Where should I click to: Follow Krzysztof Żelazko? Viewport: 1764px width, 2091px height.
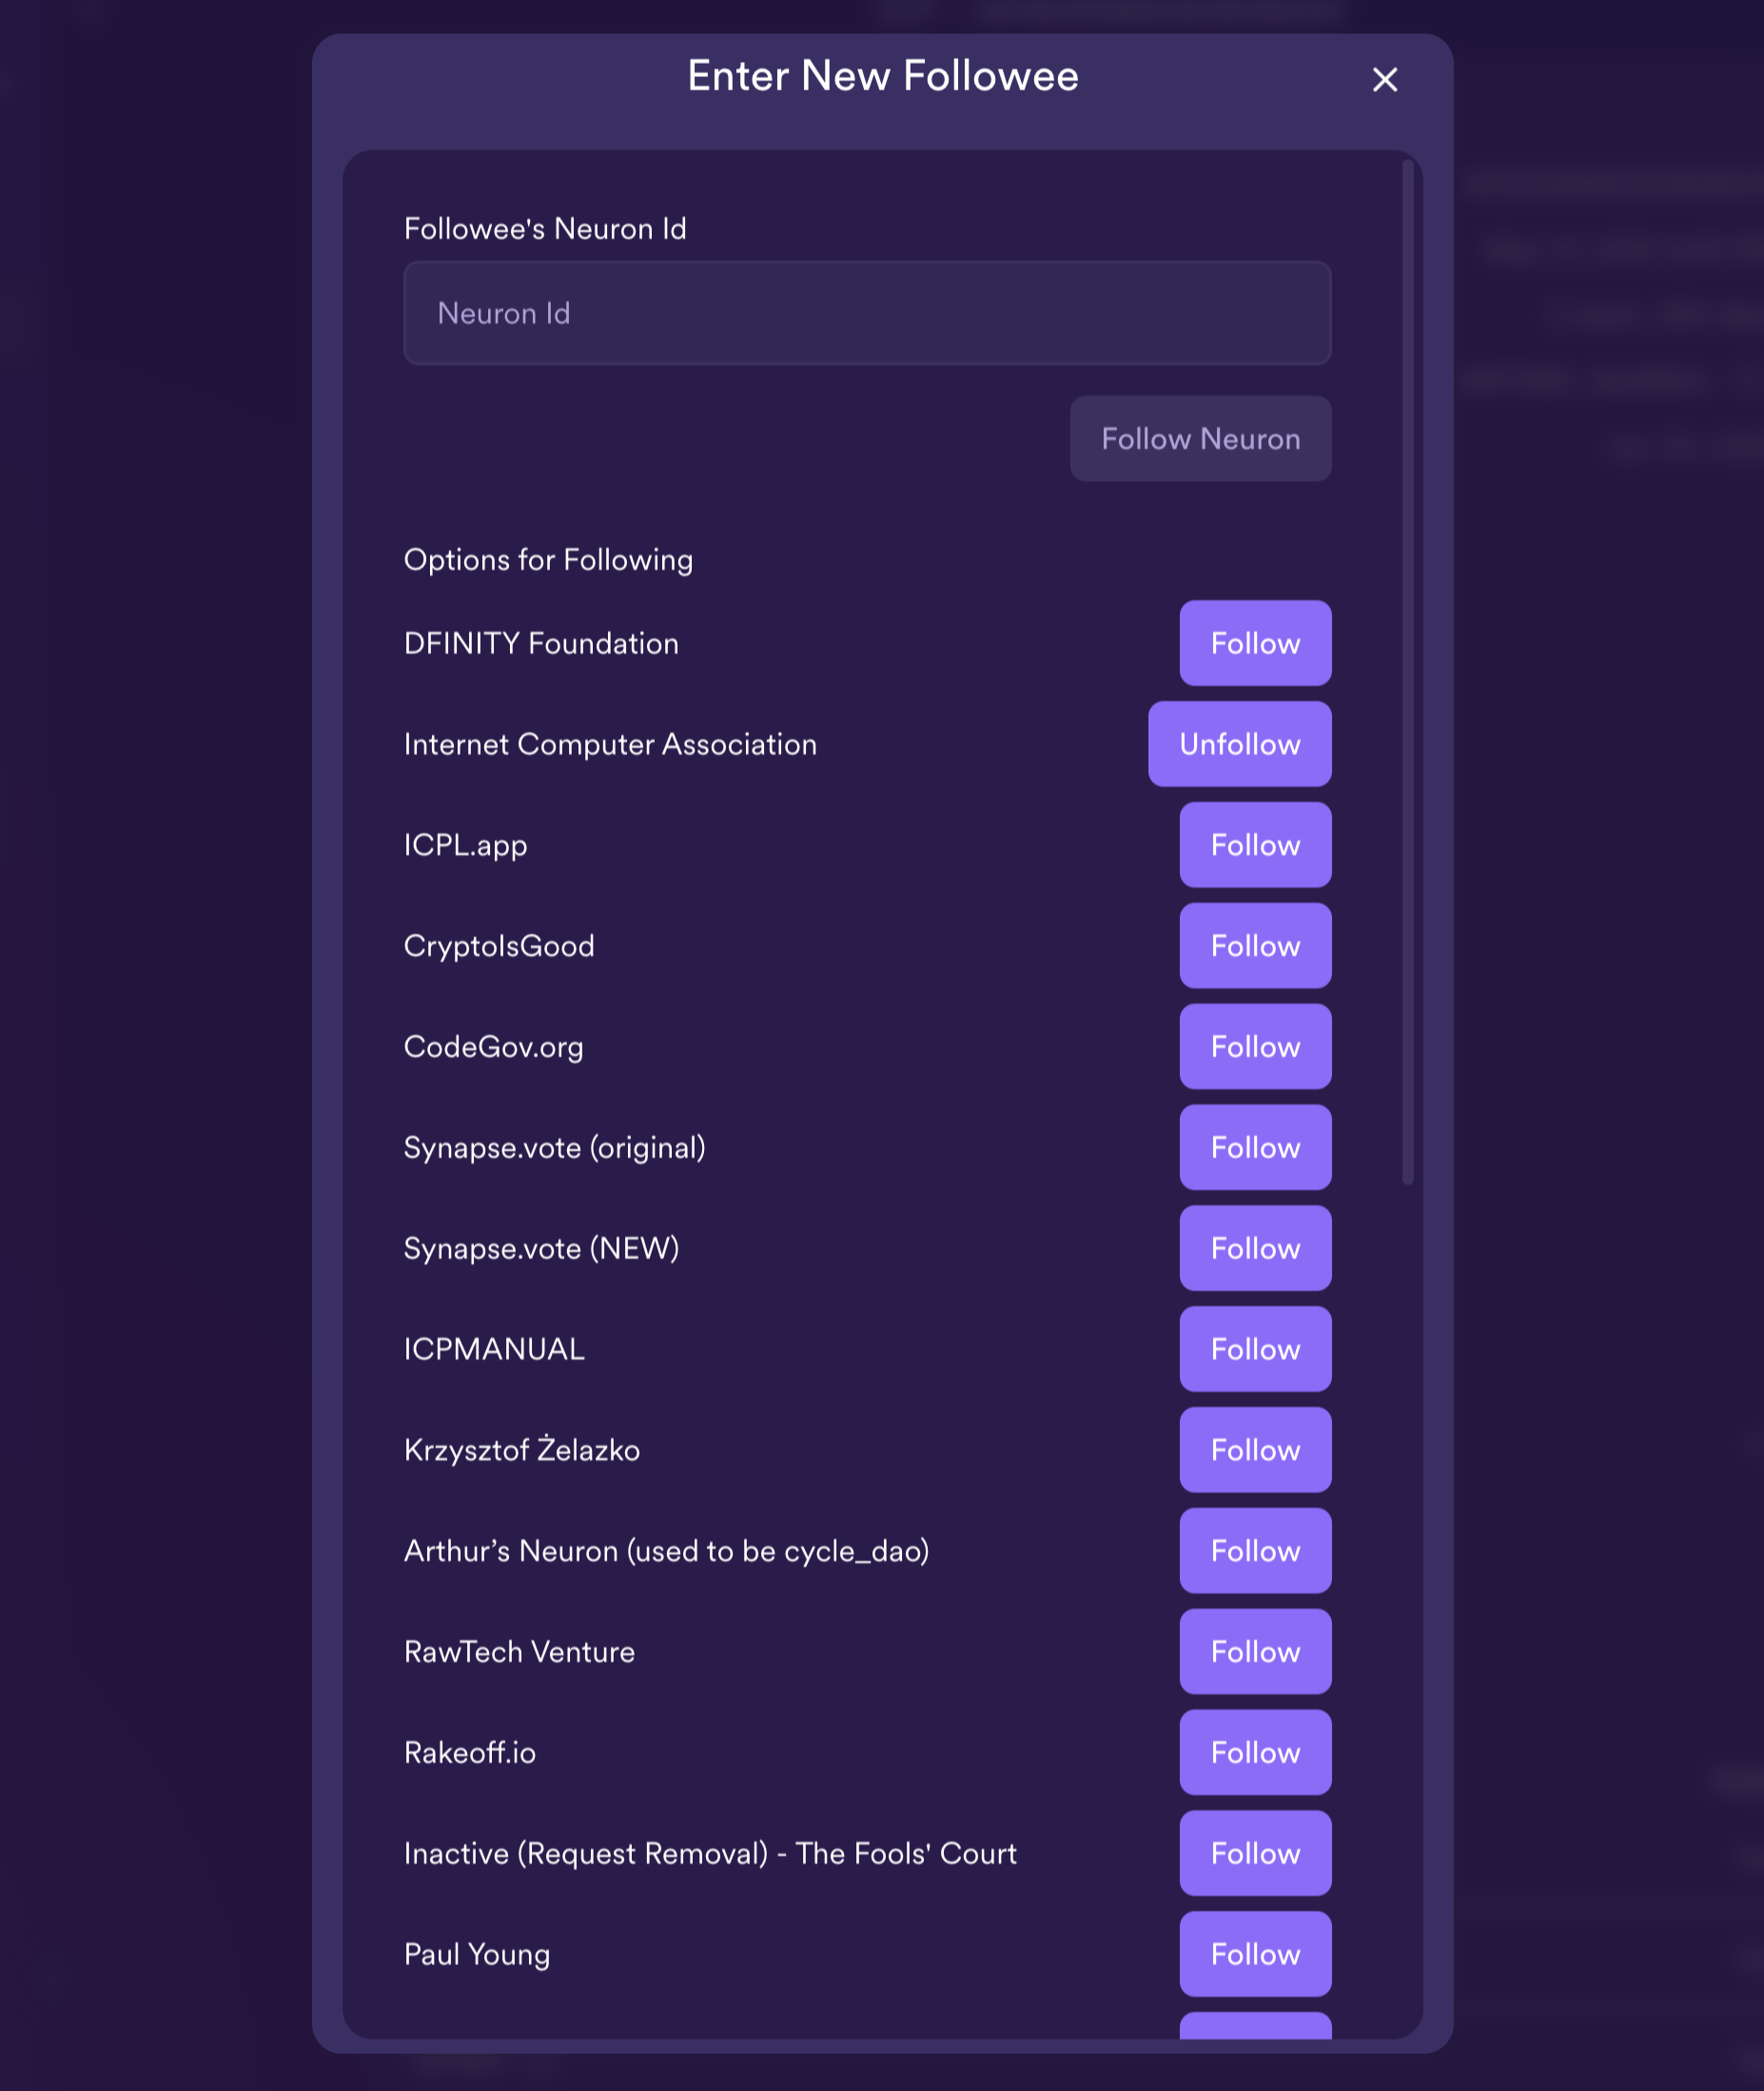pos(1255,1450)
